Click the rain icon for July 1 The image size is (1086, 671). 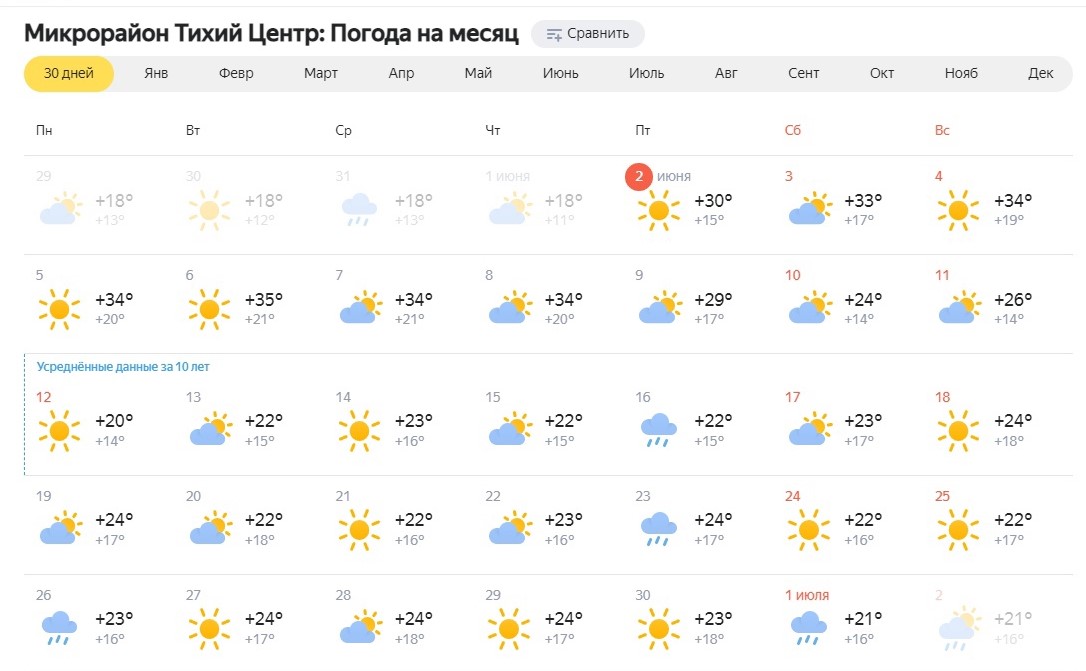[808, 628]
